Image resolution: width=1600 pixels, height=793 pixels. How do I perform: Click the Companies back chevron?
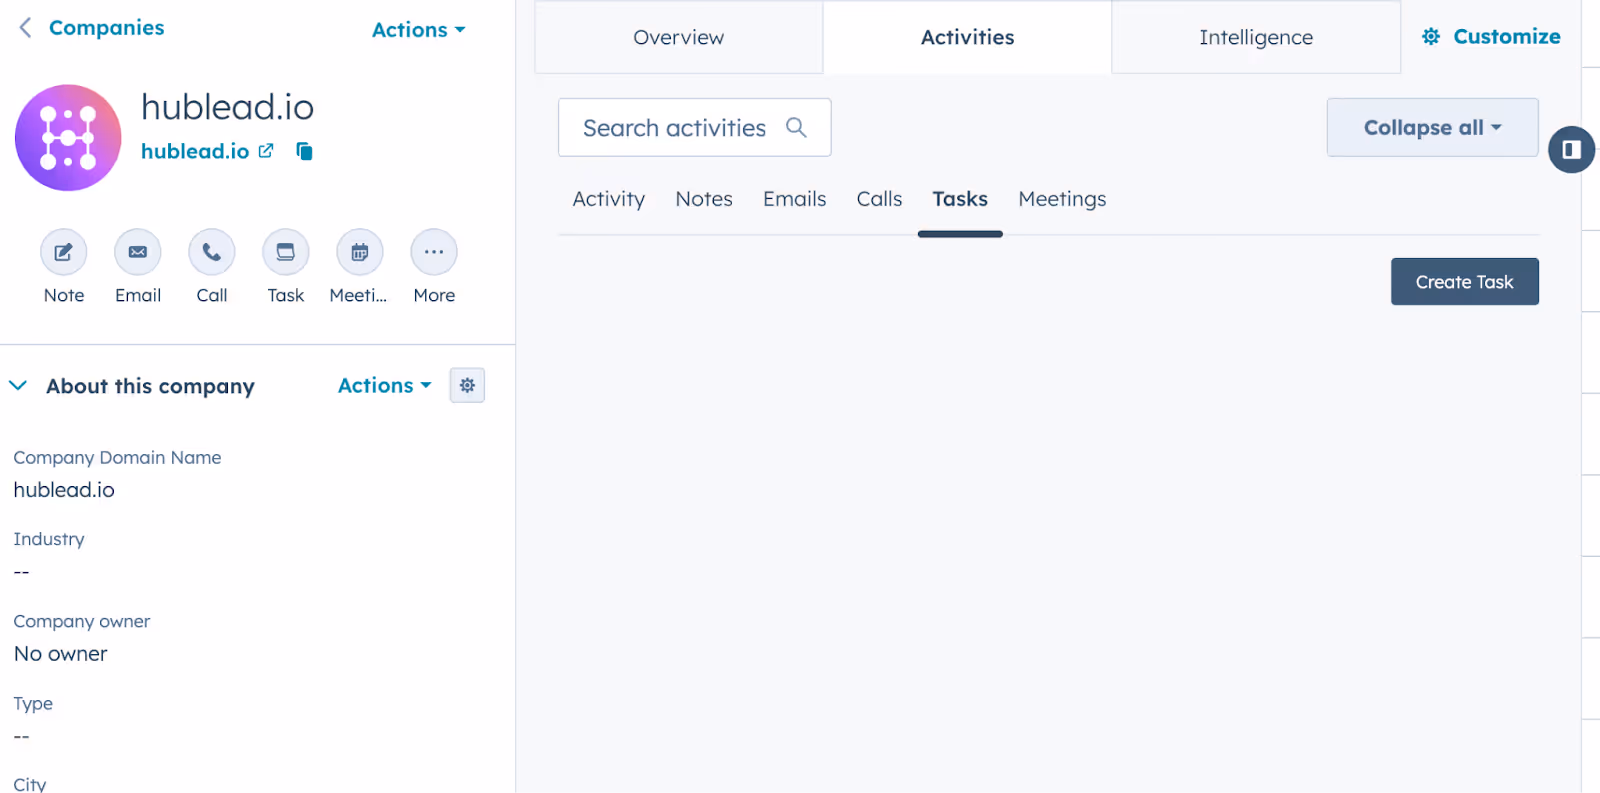pos(26,28)
